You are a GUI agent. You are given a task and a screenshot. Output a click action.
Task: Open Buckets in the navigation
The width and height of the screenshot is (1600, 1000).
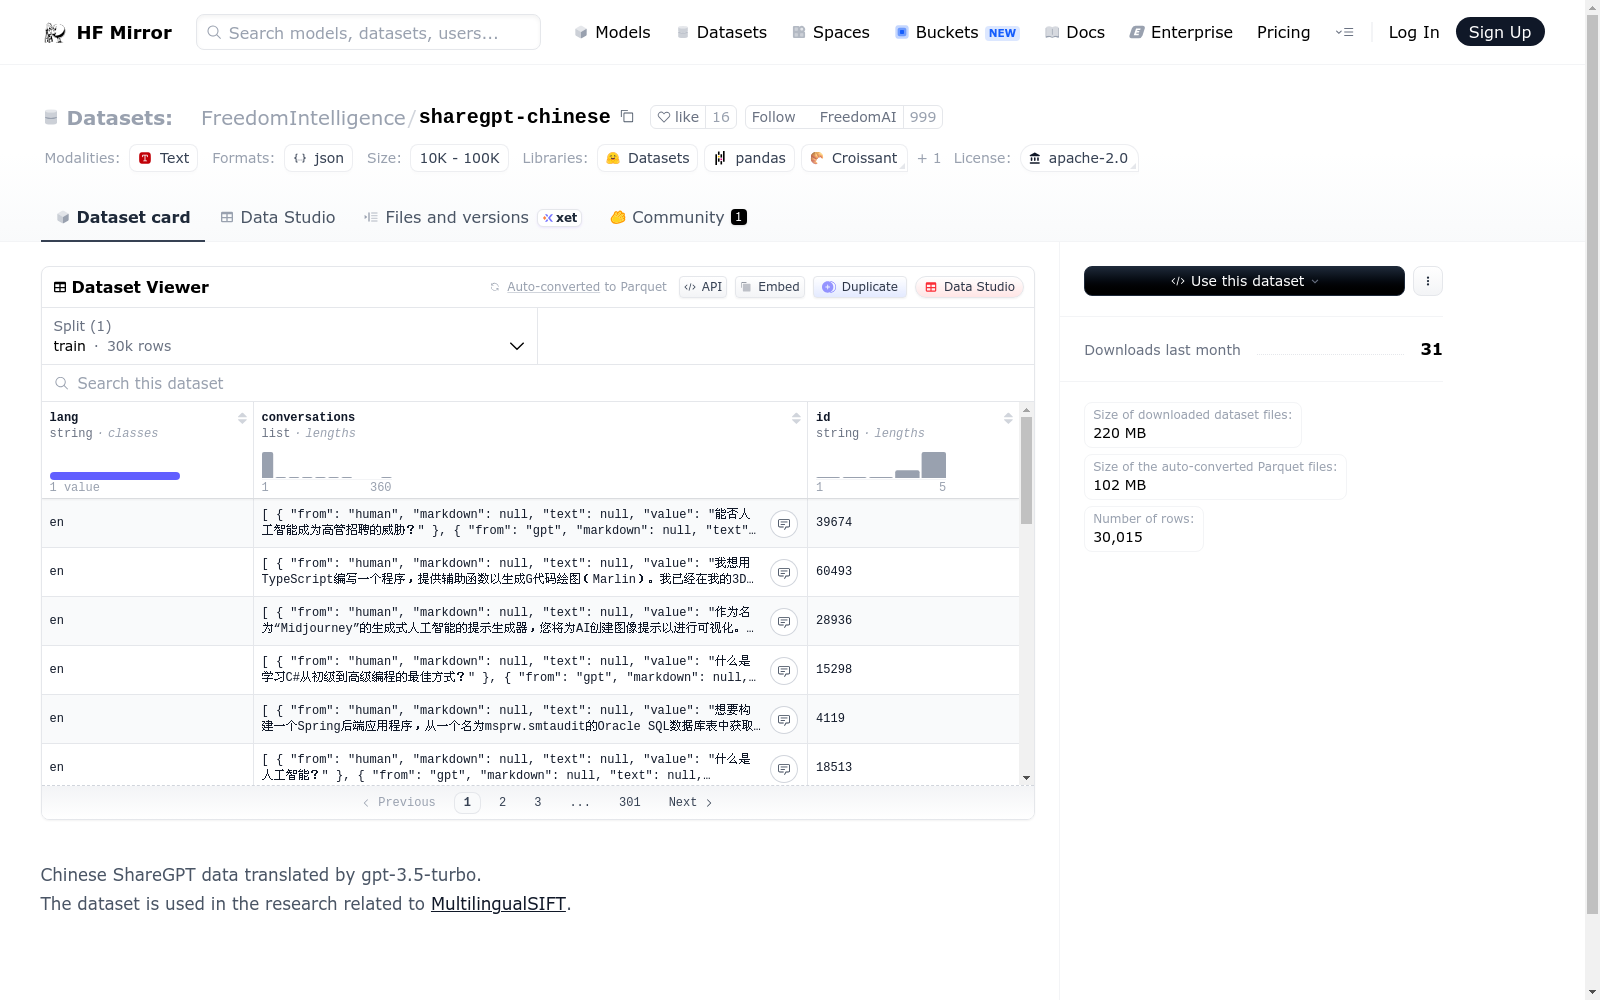click(x=956, y=32)
